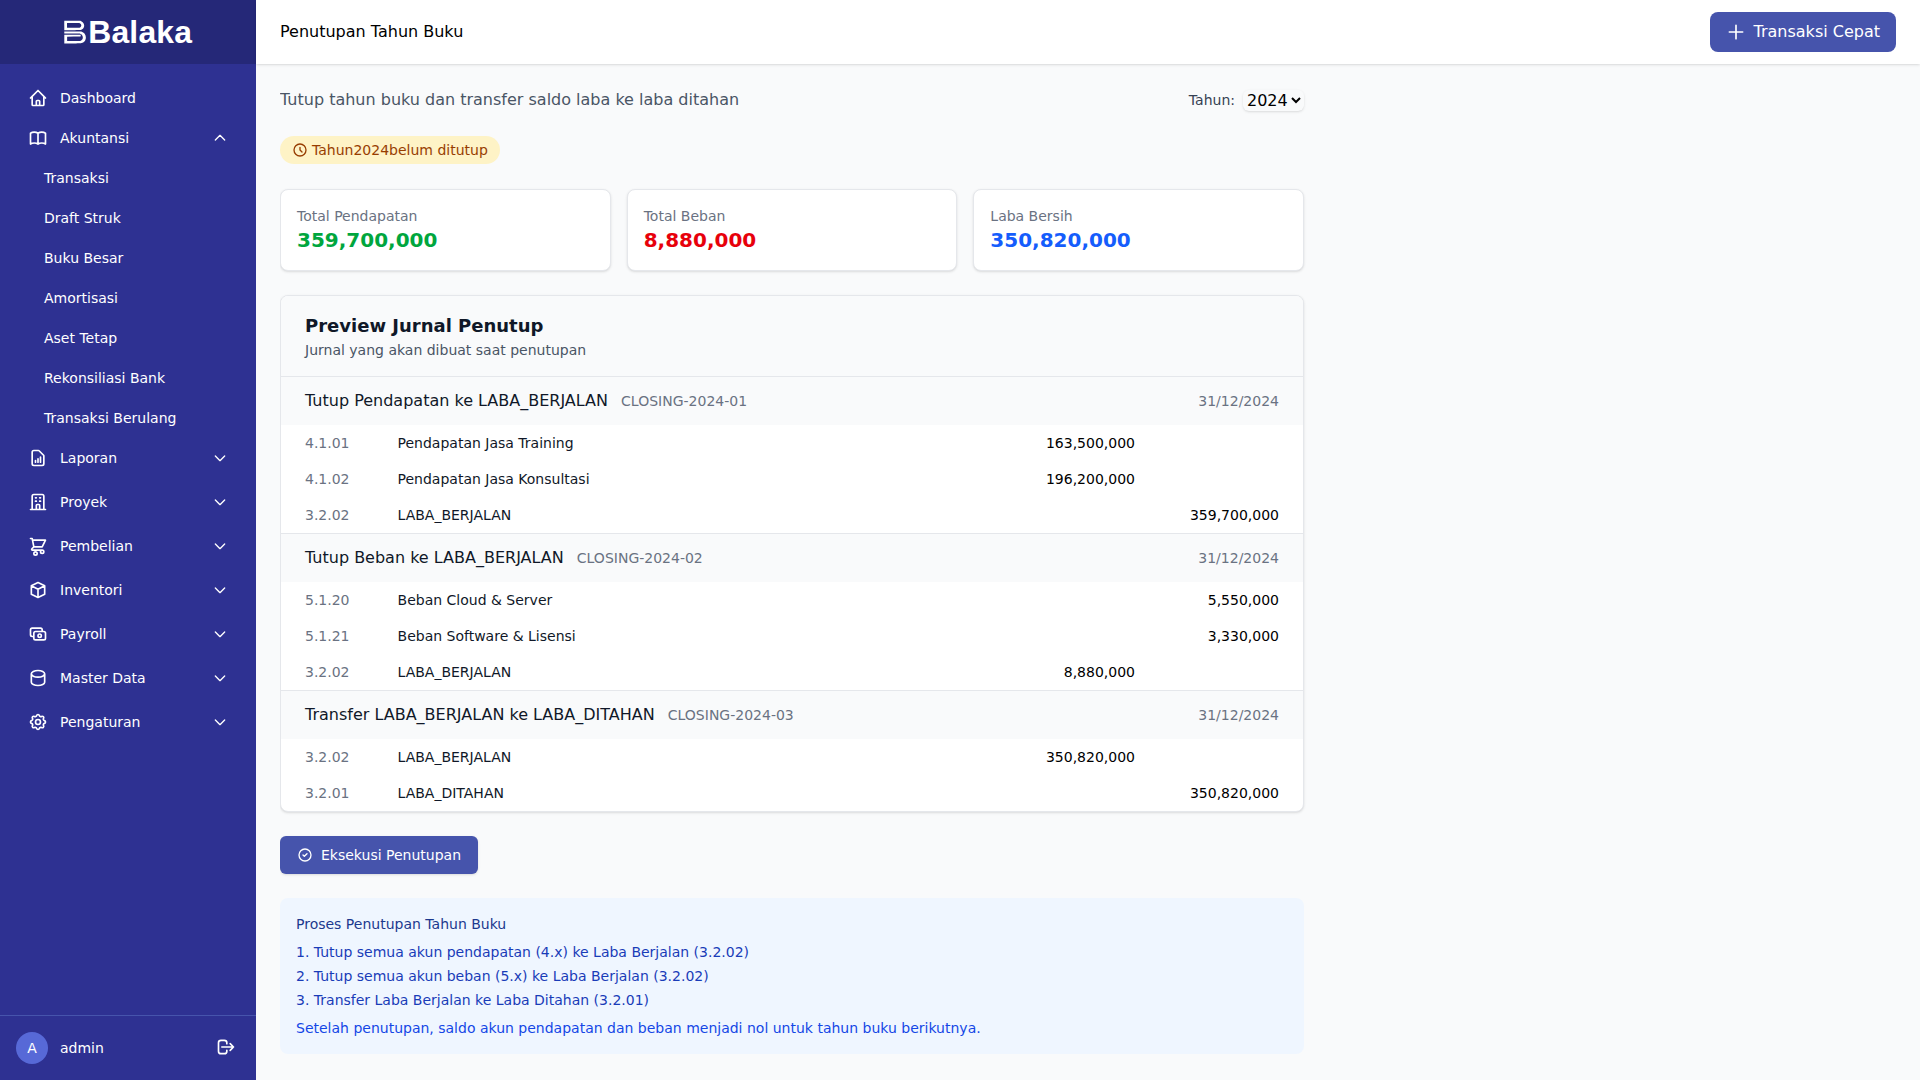Viewport: 1920px width, 1080px height.
Task: Click the Dashboard home icon
Action: coord(38,98)
